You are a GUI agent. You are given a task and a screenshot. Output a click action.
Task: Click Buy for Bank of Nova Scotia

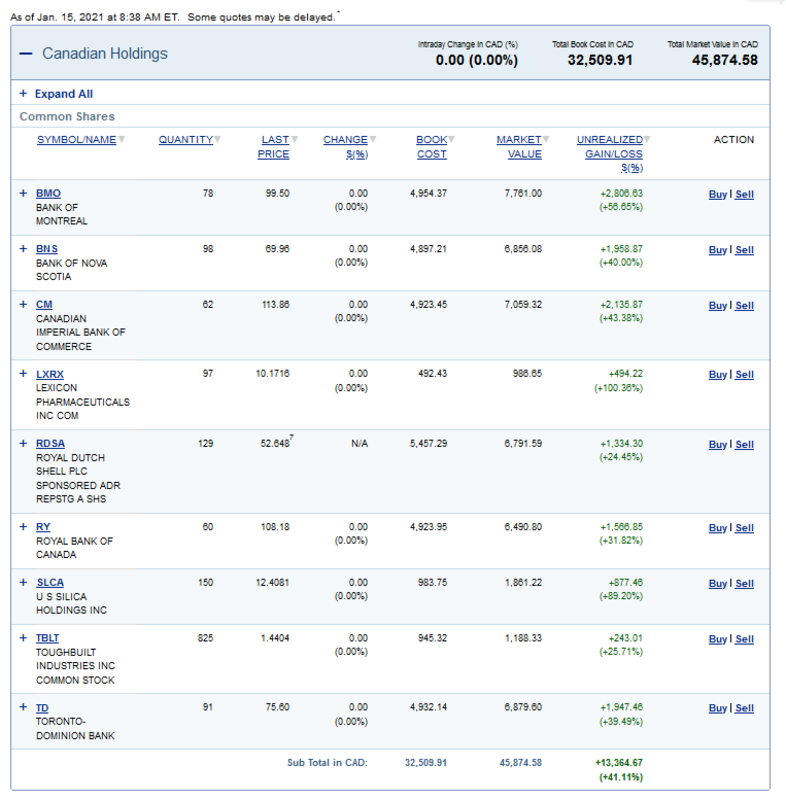click(718, 250)
